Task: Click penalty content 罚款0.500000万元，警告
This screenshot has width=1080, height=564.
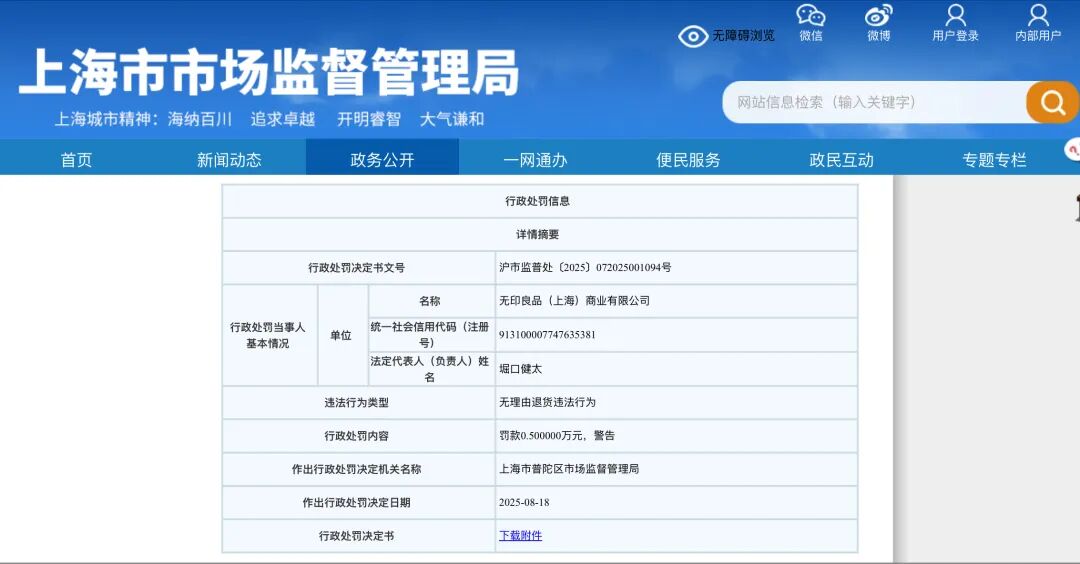Action: pos(557,436)
